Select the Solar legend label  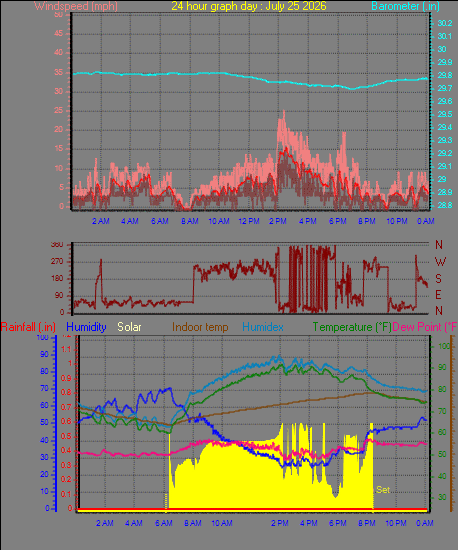(x=129, y=327)
